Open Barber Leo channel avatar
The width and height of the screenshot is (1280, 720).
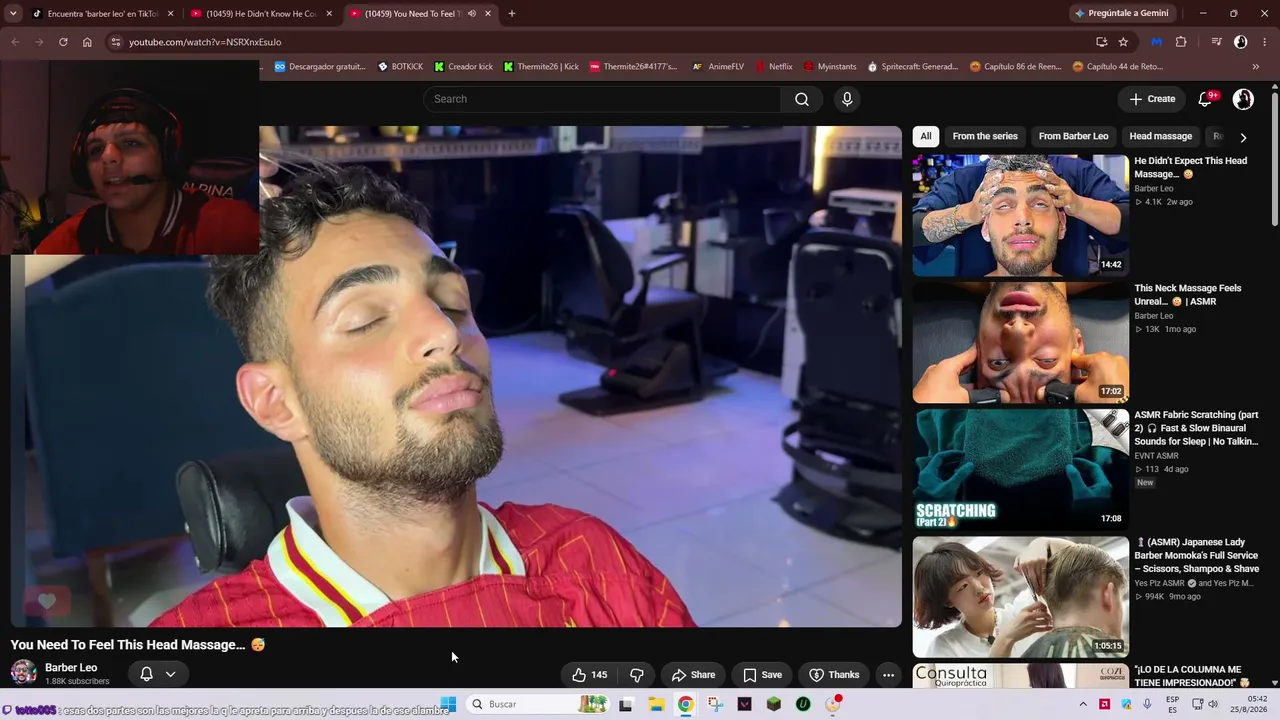[24, 673]
